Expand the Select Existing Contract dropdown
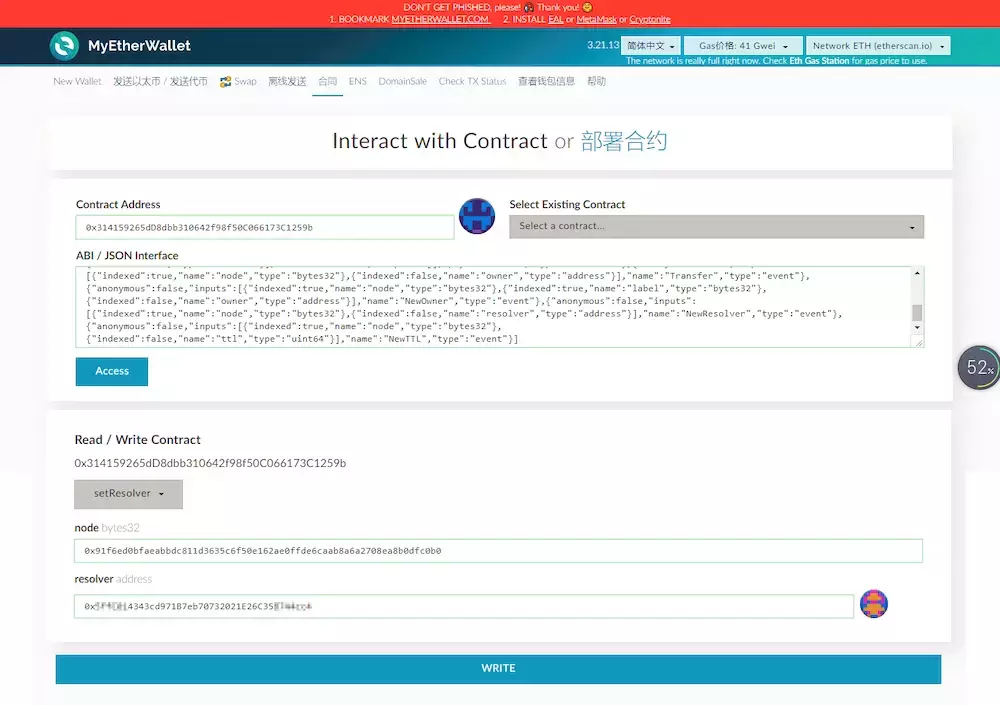Viewport: 1000px width, 705px height. point(716,226)
